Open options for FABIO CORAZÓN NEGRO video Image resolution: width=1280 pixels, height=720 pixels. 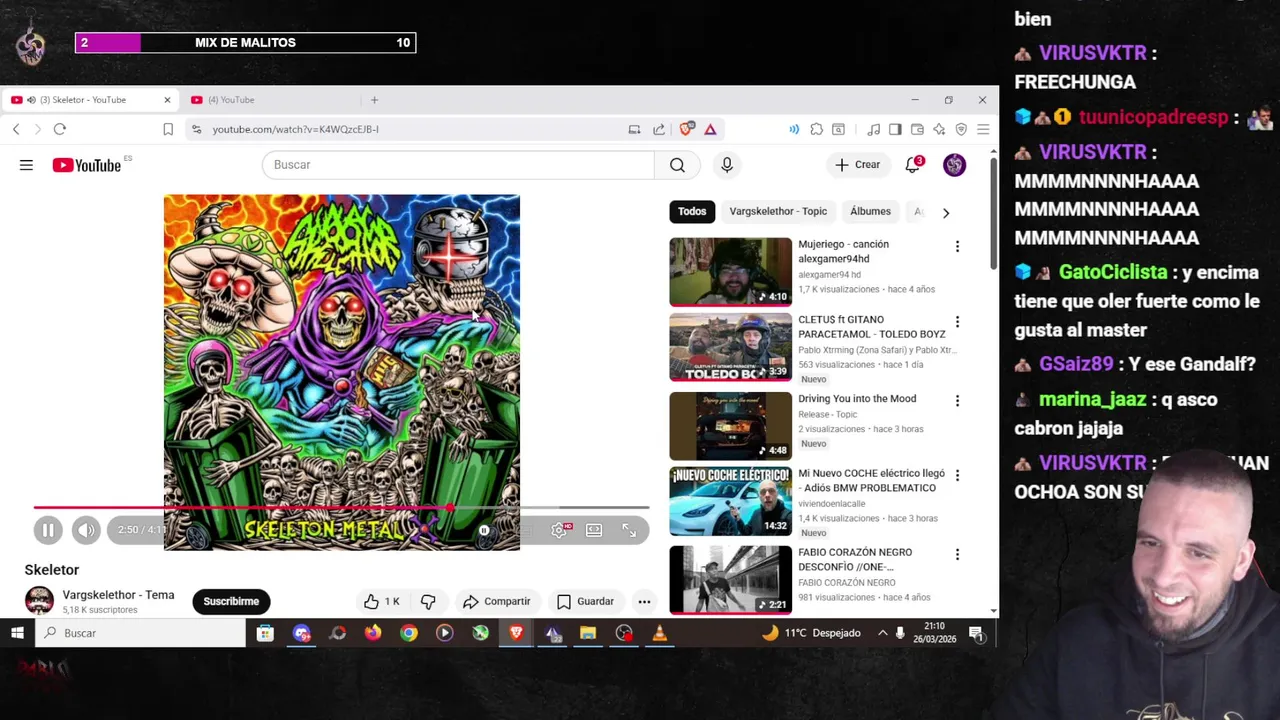pyautogui.click(x=957, y=554)
